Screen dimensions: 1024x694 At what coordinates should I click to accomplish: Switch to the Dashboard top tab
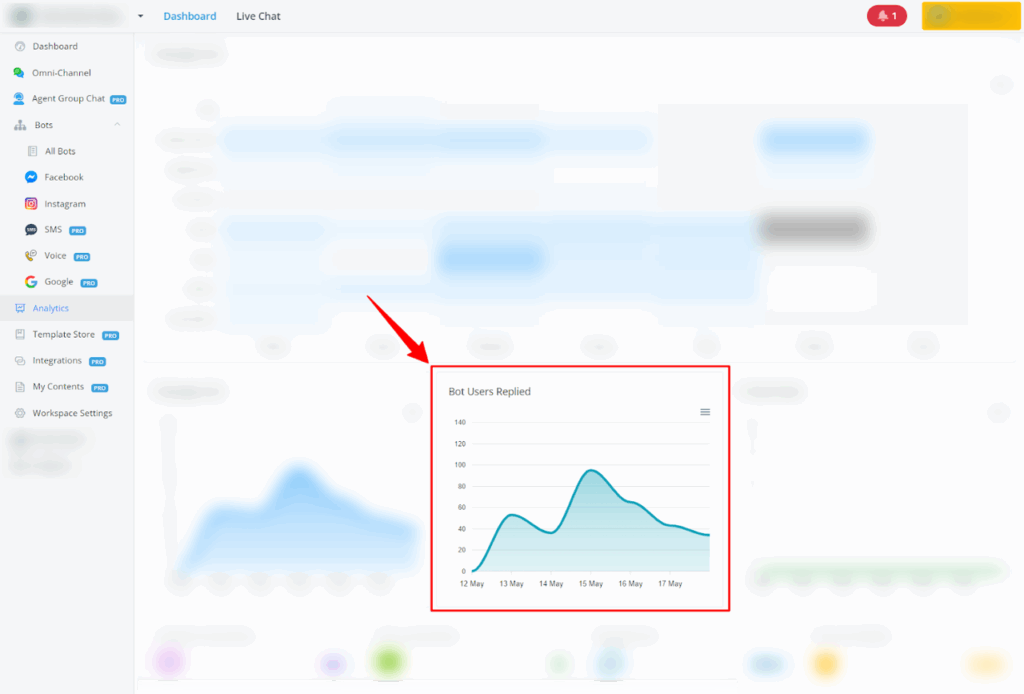189,16
